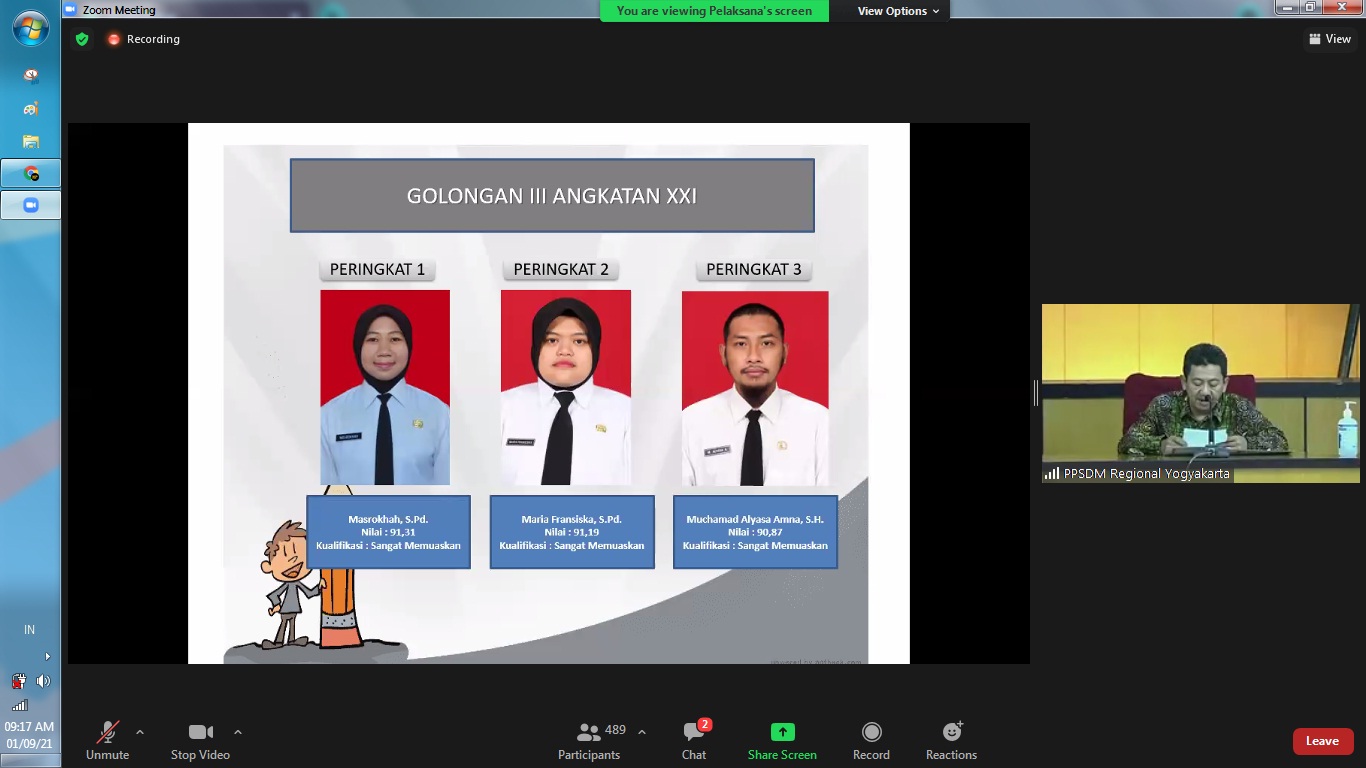Open the Reactions menu
The image size is (1366, 768).
click(x=951, y=741)
